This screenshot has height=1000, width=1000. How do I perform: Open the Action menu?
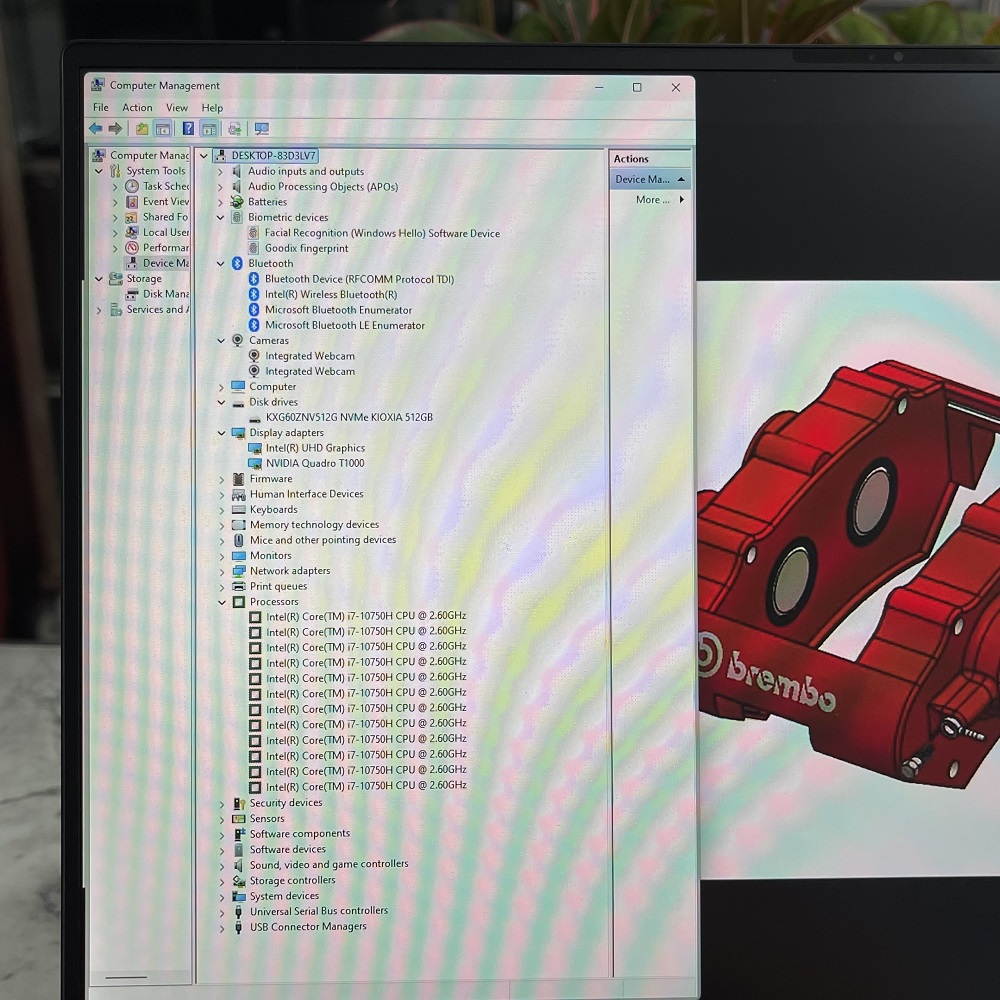pos(137,108)
